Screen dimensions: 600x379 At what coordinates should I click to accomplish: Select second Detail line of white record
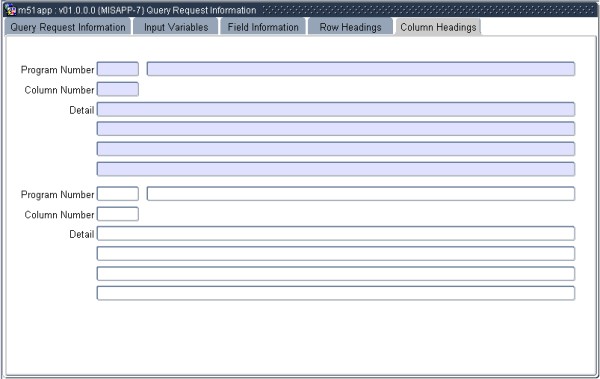tap(336, 253)
